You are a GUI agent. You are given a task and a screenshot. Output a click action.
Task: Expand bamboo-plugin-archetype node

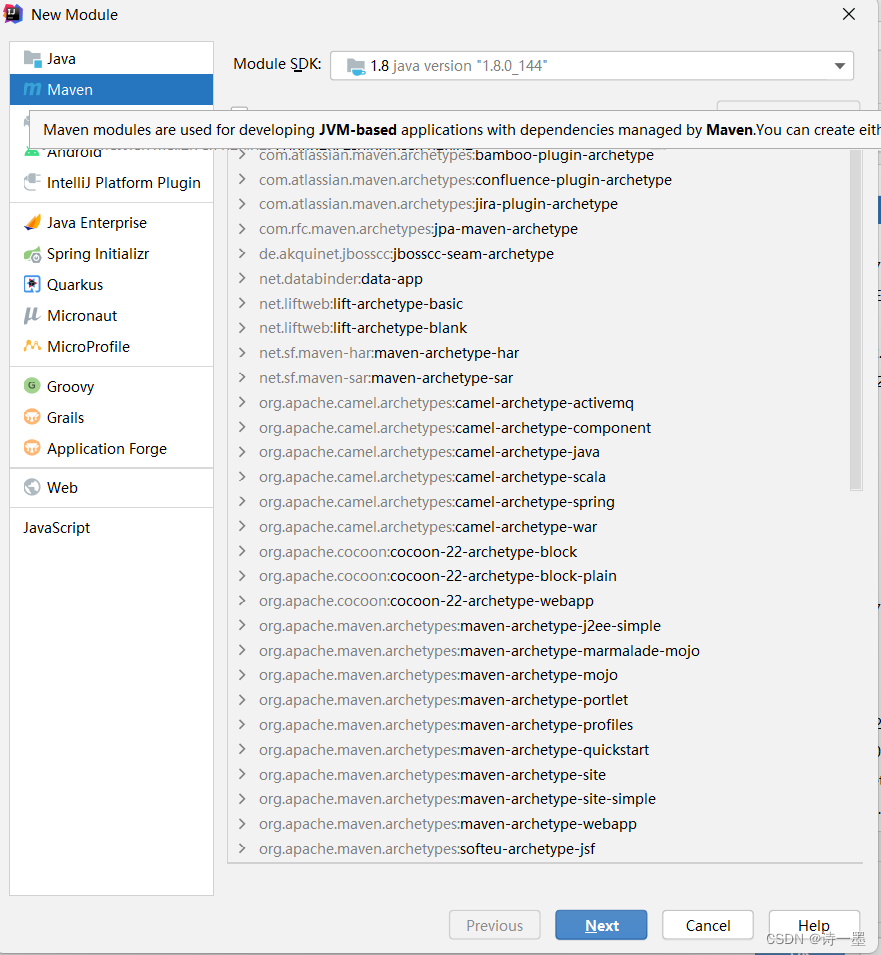coord(242,155)
